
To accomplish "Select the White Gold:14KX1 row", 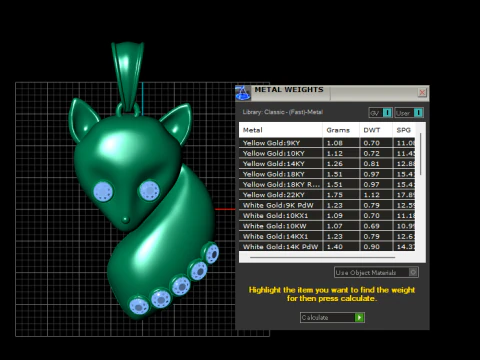I will click(x=327, y=236).
